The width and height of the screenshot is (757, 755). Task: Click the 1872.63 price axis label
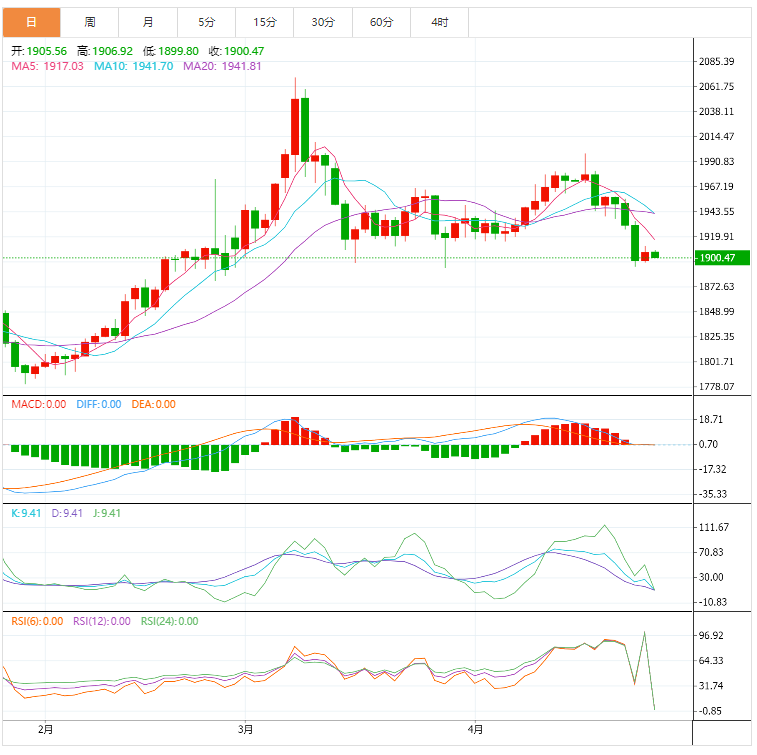pyautogui.click(x=716, y=287)
